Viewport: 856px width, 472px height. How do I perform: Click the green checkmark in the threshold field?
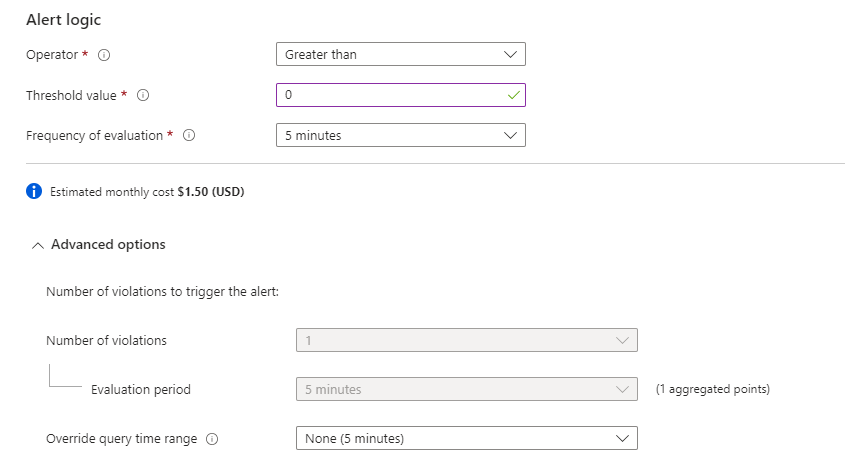tap(513, 95)
